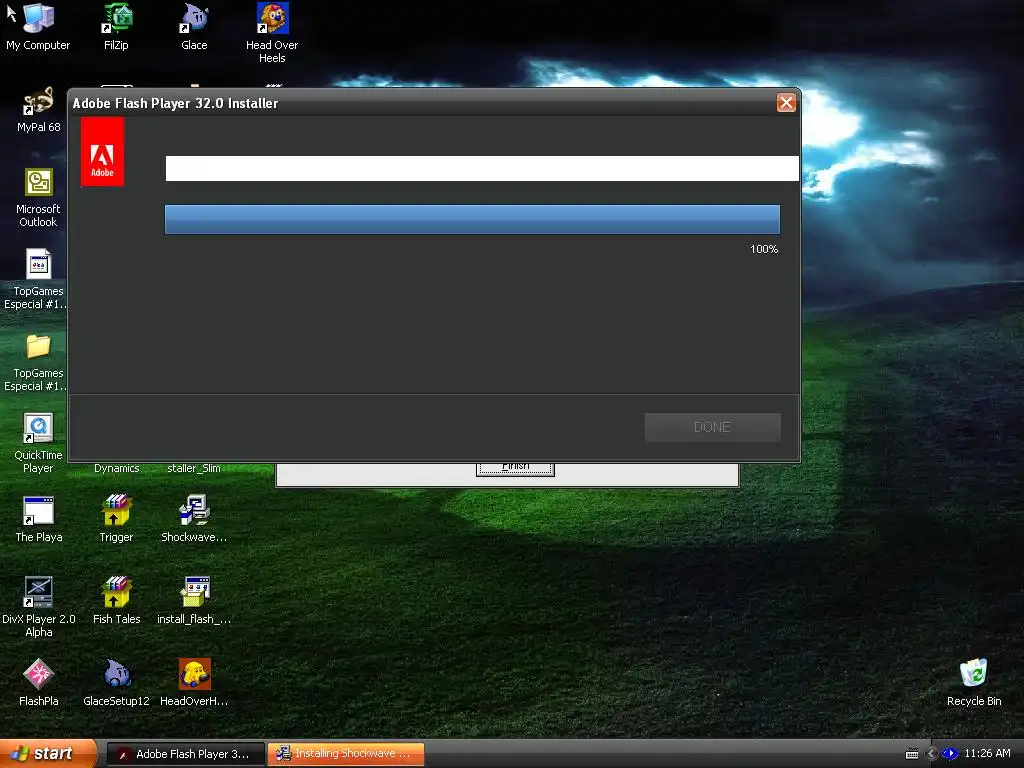Image resolution: width=1024 pixels, height=768 pixels.
Task: Switch to Installing Shockwave taskbar button
Action: (345, 754)
